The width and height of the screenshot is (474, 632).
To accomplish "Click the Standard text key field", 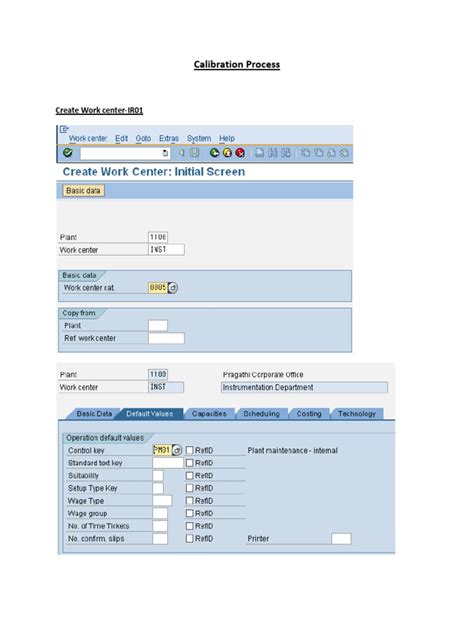I will click(168, 463).
